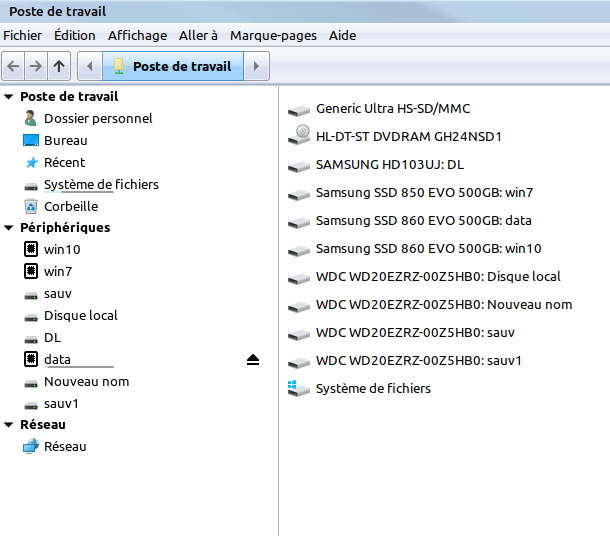Select Disque local under Périphériques

[81, 315]
